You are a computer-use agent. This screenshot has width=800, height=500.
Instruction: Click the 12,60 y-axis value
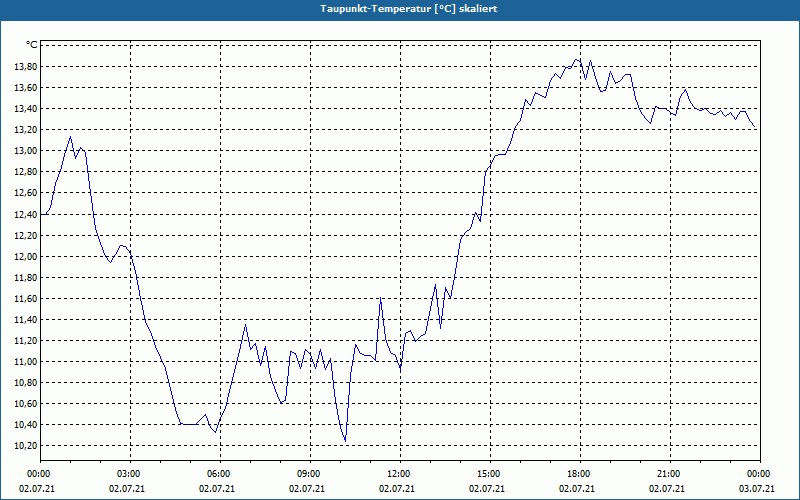[x=25, y=192]
